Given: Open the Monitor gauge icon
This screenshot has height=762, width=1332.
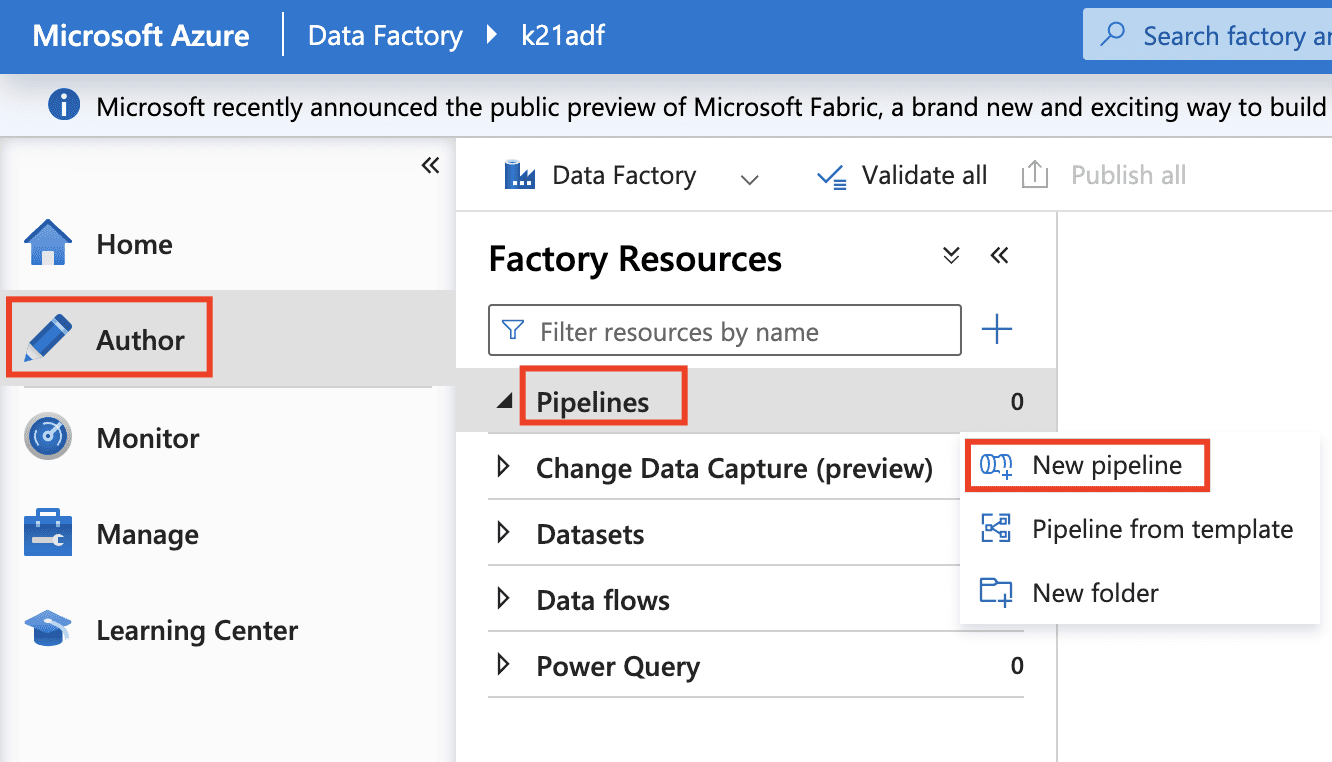Looking at the screenshot, I should (48, 438).
